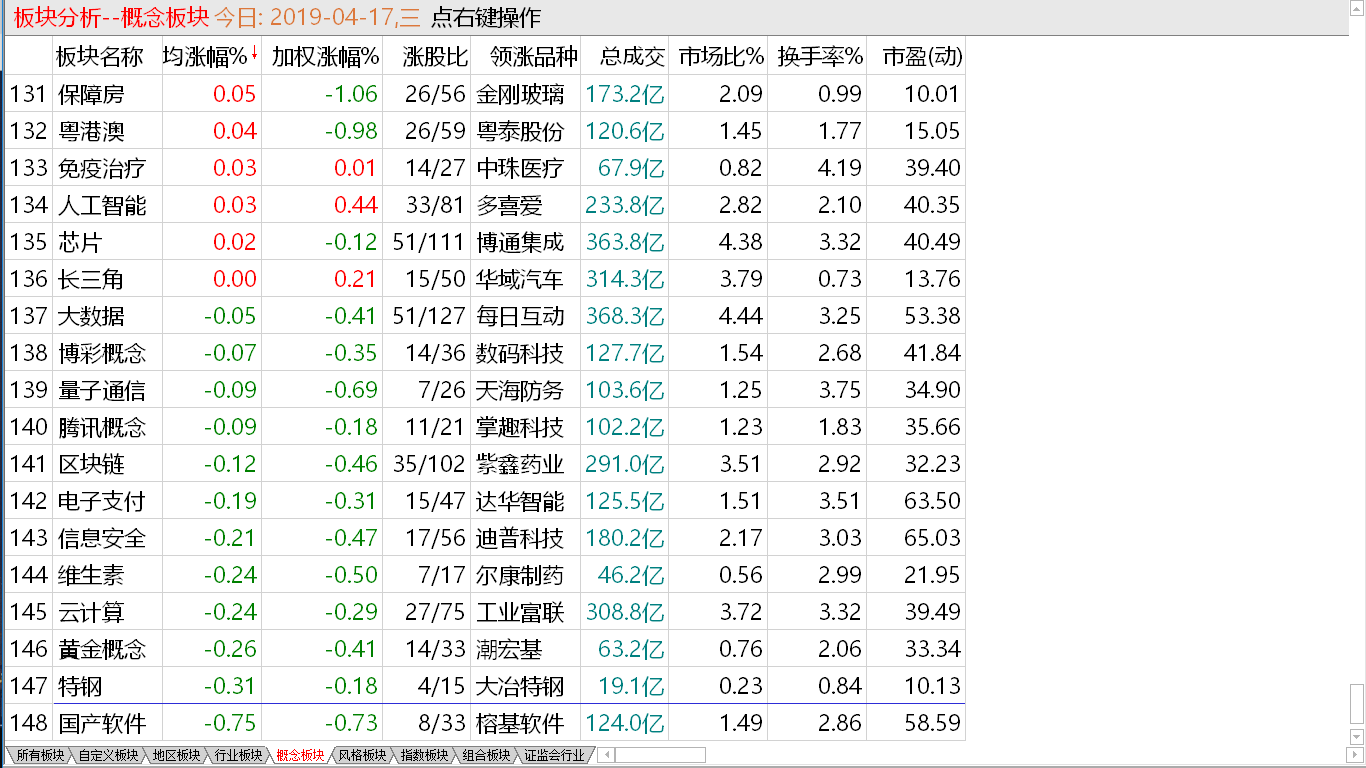Switch to the 自定义板块 tab
1366x768 pixels.
click(107, 755)
